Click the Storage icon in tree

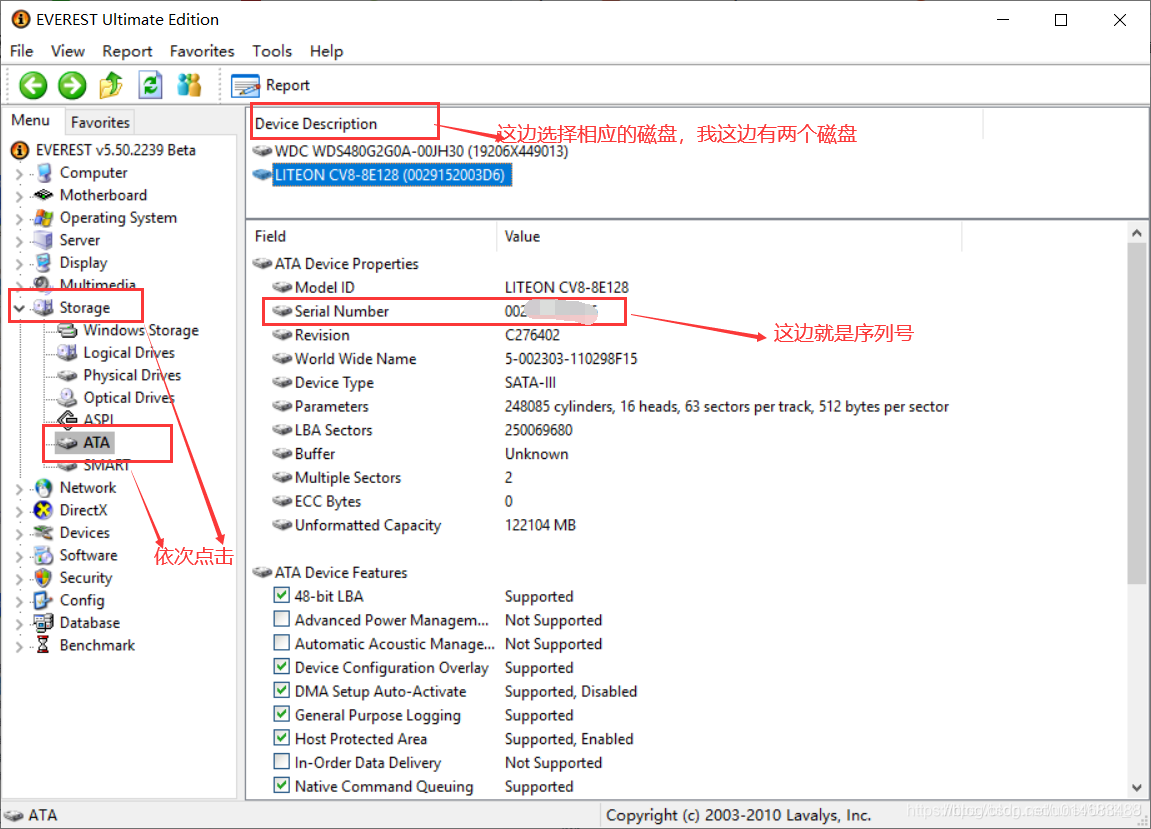44,307
